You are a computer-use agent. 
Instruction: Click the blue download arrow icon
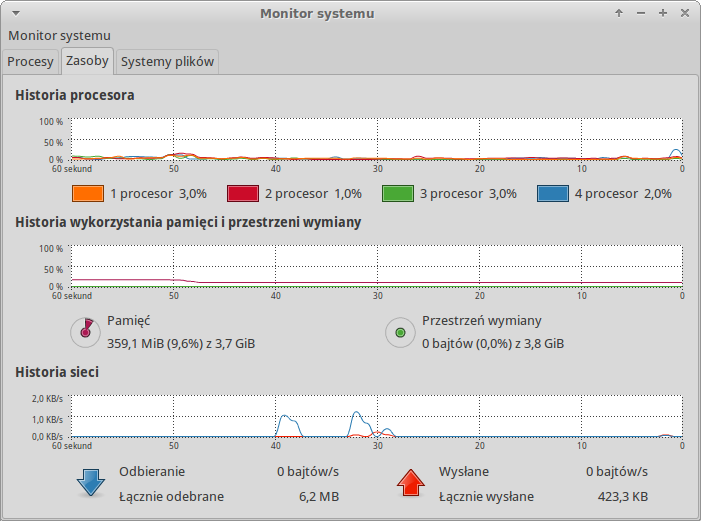click(x=91, y=483)
